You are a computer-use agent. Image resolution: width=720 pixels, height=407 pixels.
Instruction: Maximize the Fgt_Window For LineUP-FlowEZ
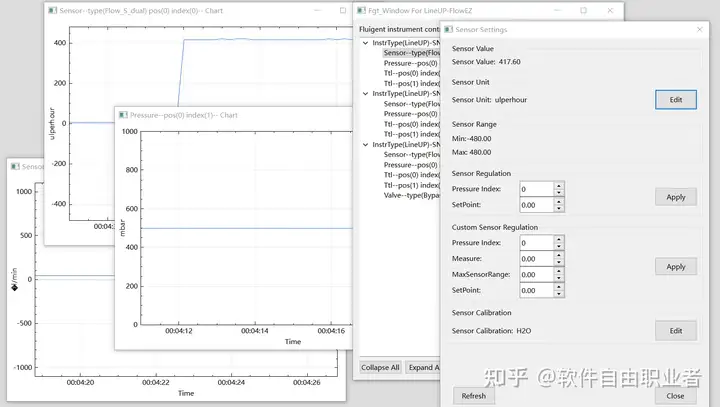tap(583, 11)
